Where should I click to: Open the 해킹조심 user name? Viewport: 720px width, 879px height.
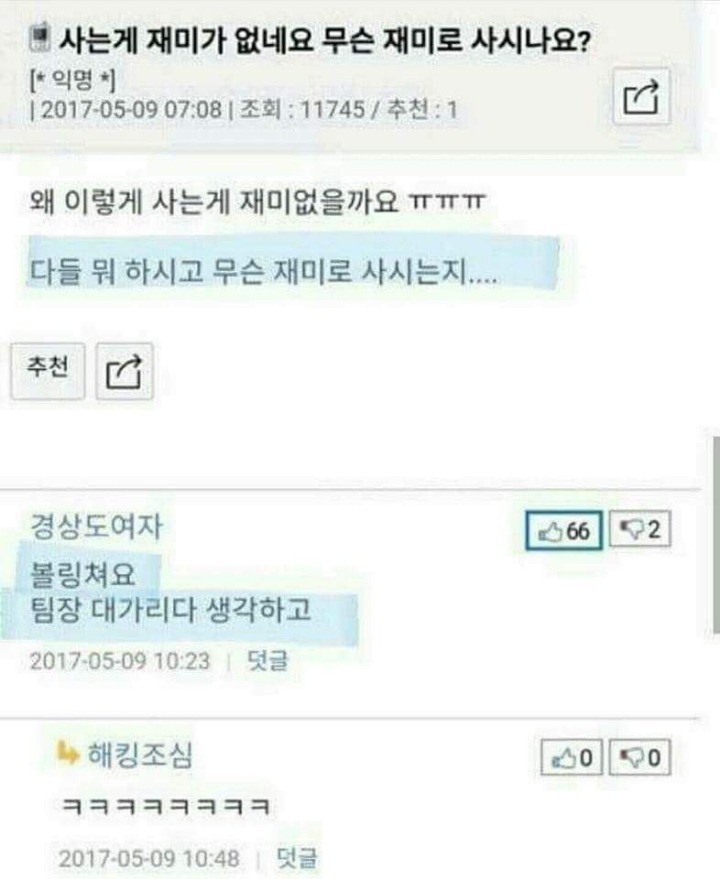[x=140, y=755]
